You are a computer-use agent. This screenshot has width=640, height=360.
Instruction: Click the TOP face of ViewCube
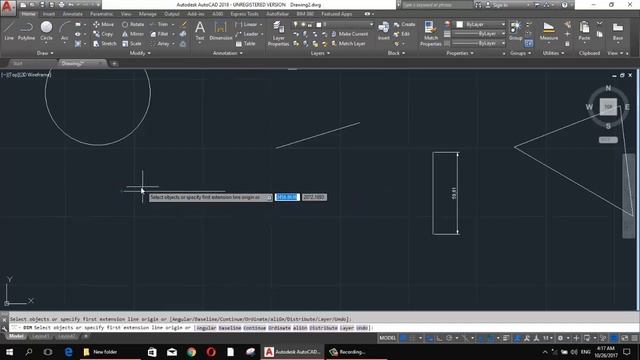click(x=608, y=107)
